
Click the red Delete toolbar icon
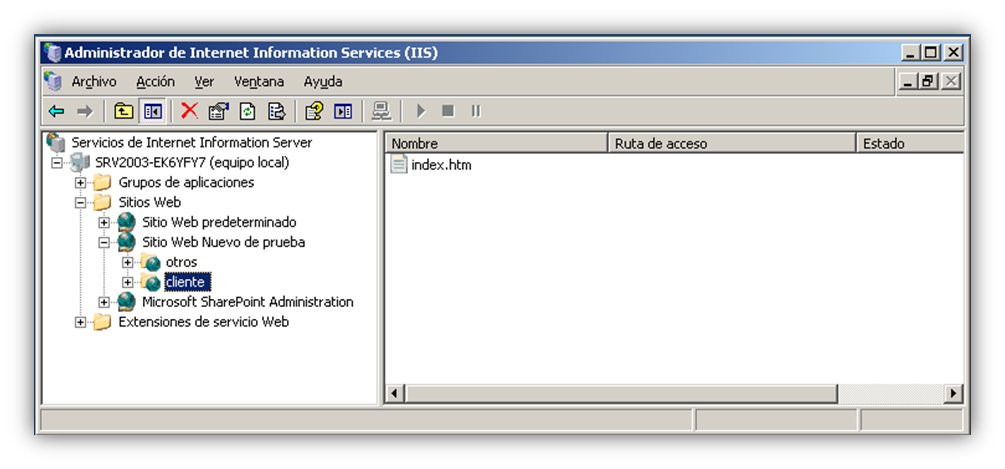pos(189,111)
